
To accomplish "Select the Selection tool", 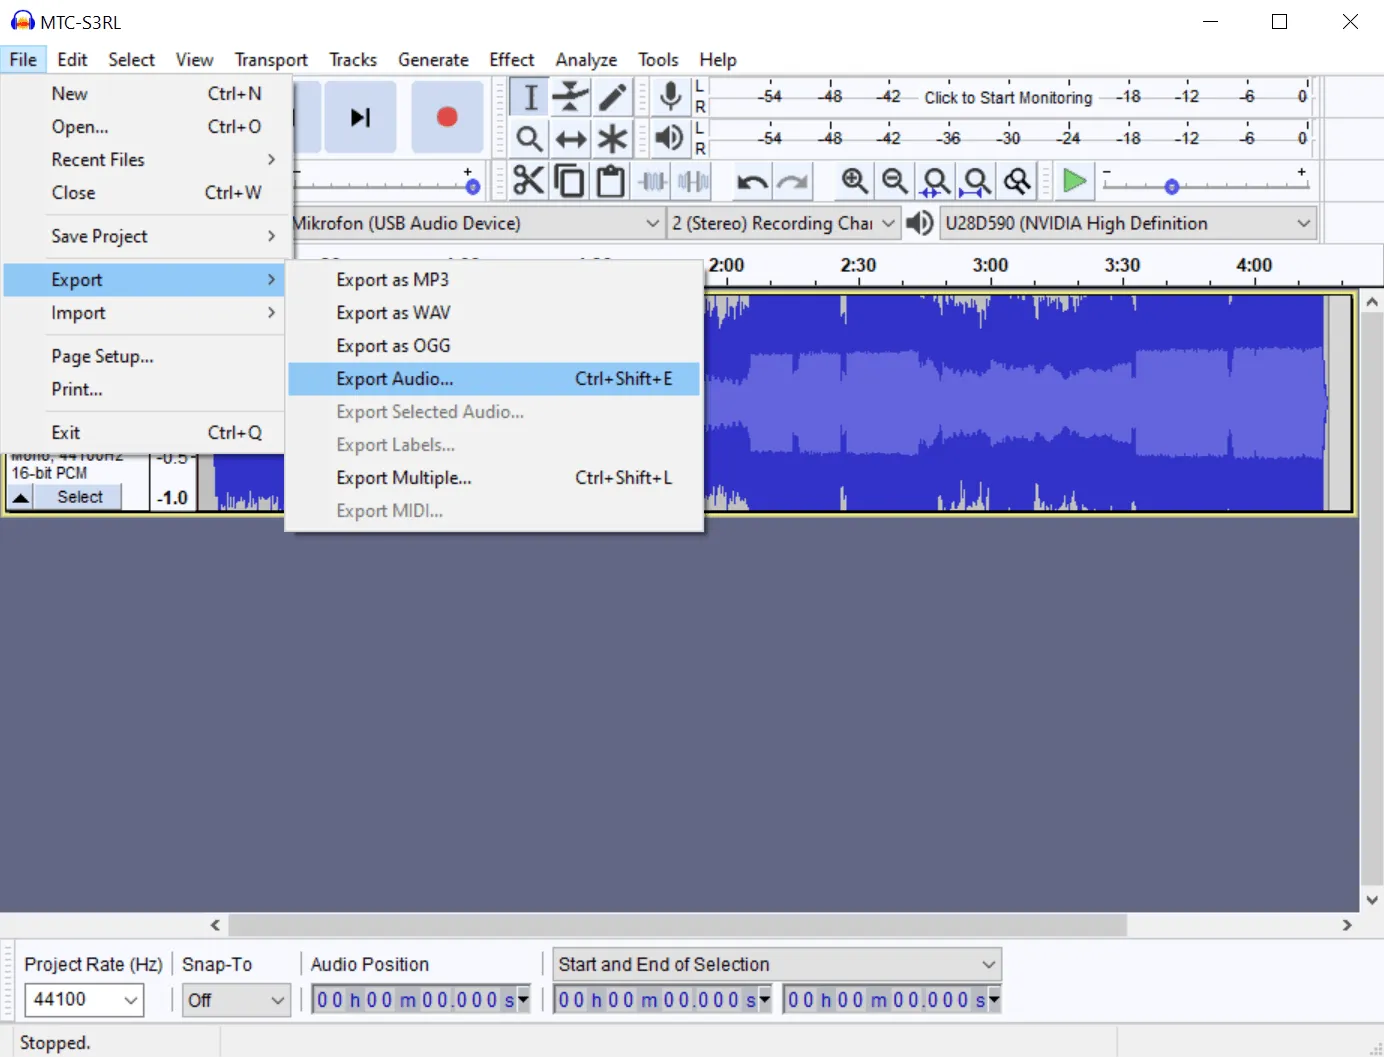I will pyautogui.click(x=529, y=96).
